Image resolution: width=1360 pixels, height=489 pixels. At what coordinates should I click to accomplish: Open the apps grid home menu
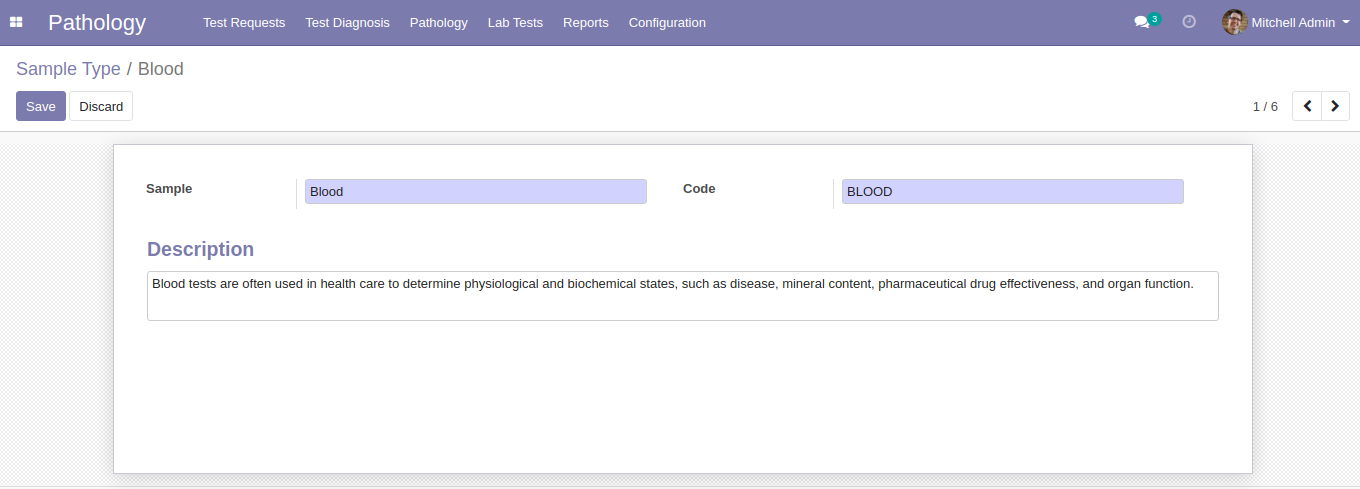16,22
